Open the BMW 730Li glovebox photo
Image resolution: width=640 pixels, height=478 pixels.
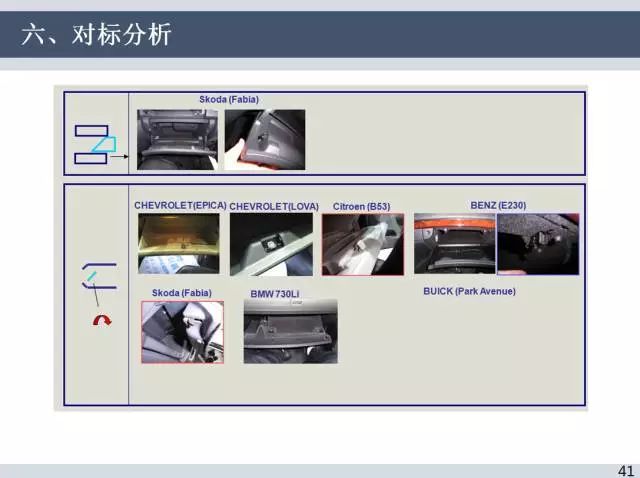[291, 331]
